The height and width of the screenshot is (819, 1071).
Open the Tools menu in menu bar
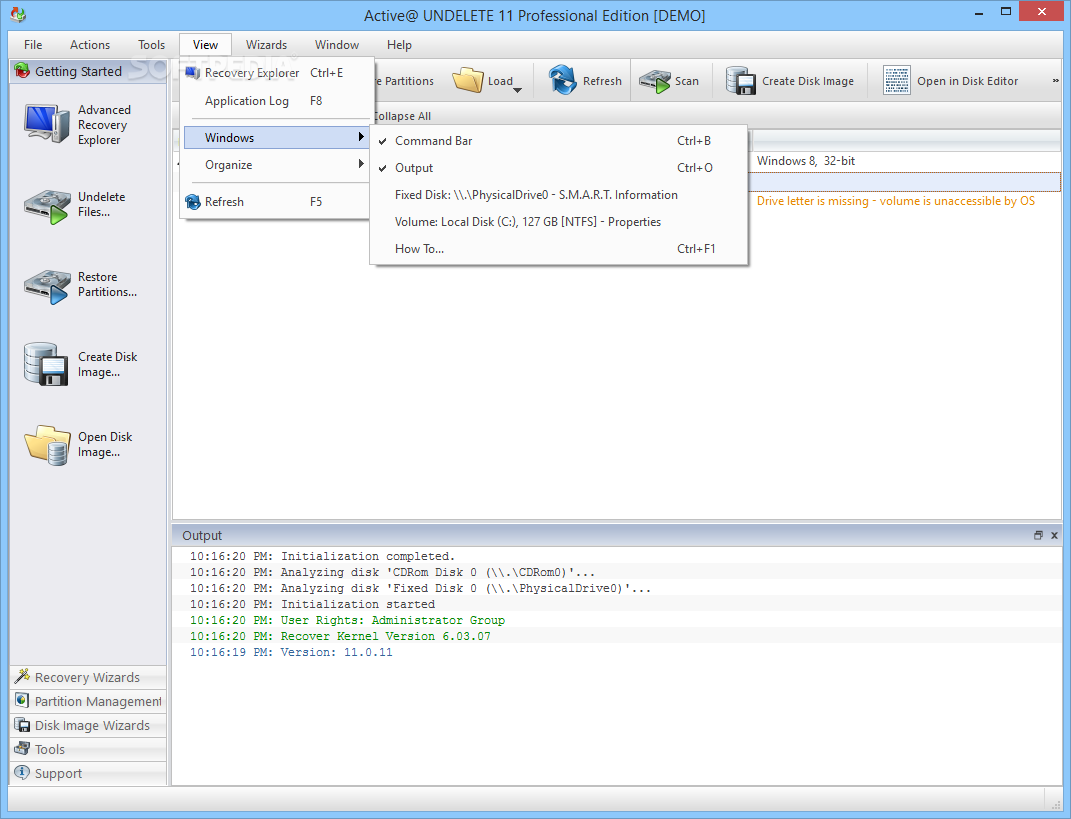(x=151, y=44)
